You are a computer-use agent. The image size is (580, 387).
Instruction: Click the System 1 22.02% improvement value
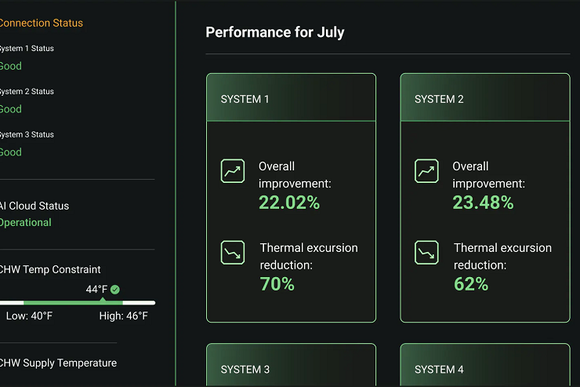(x=289, y=203)
